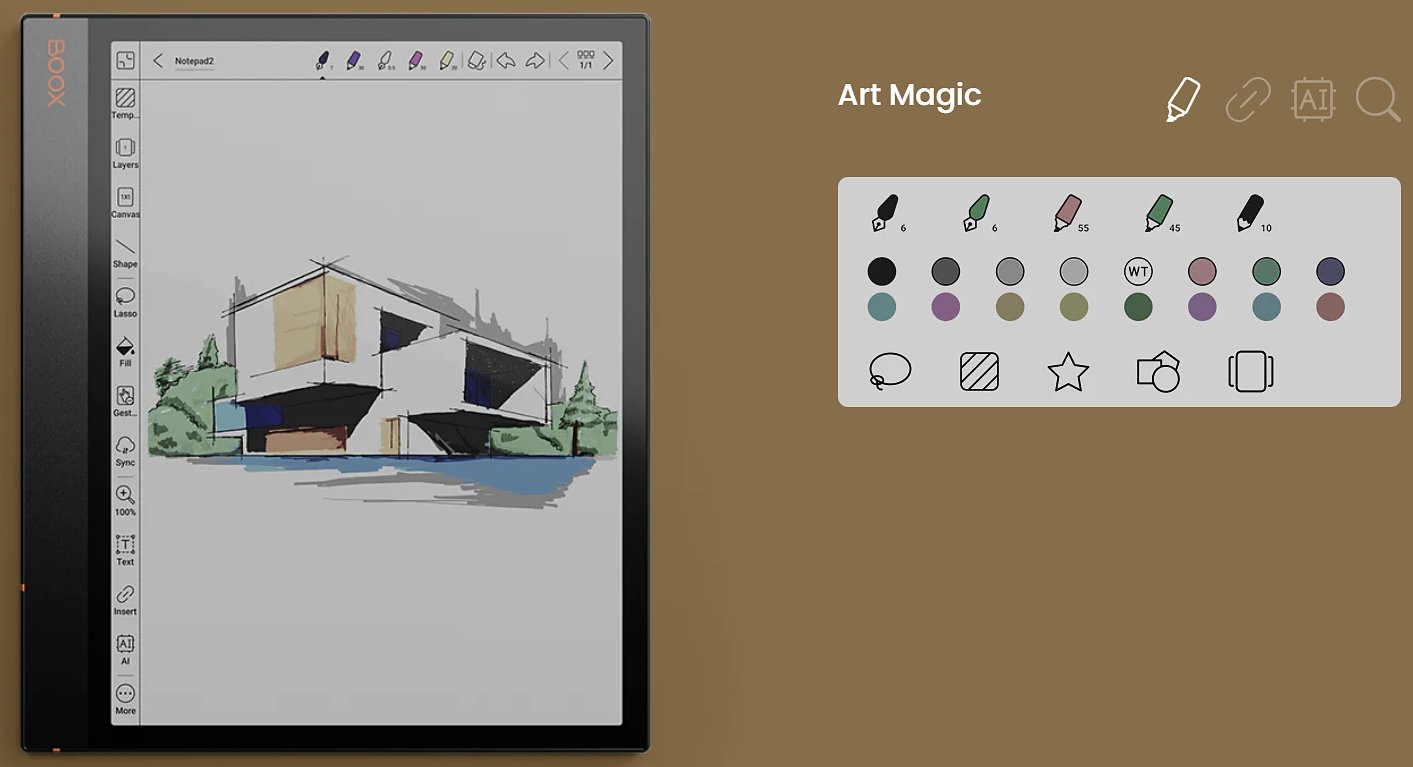Screen dimensions: 1413x767
Task: Select the eraser in the top toolbar
Action: 477,61
